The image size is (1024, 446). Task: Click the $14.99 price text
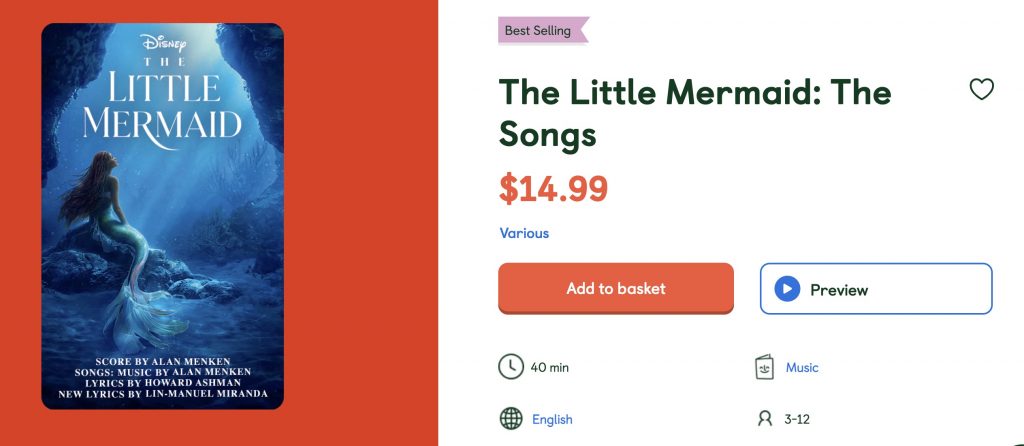pos(553,188)
